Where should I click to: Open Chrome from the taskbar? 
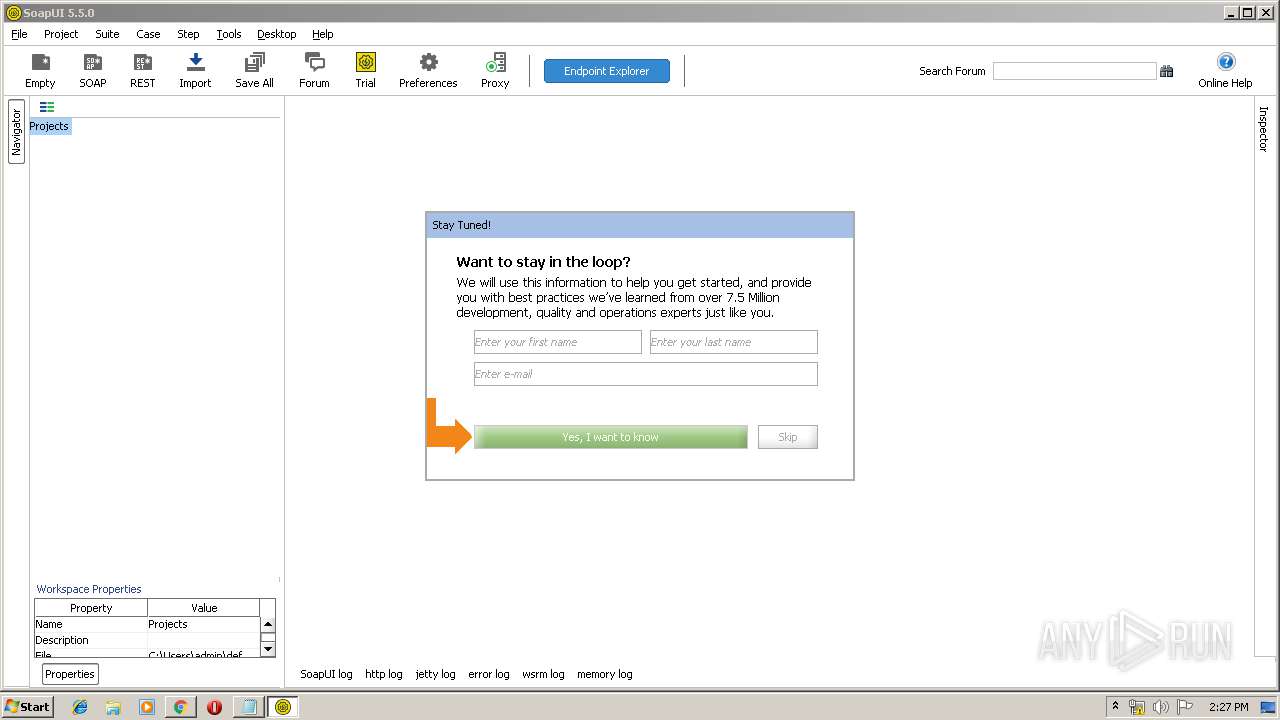(180, 707)
